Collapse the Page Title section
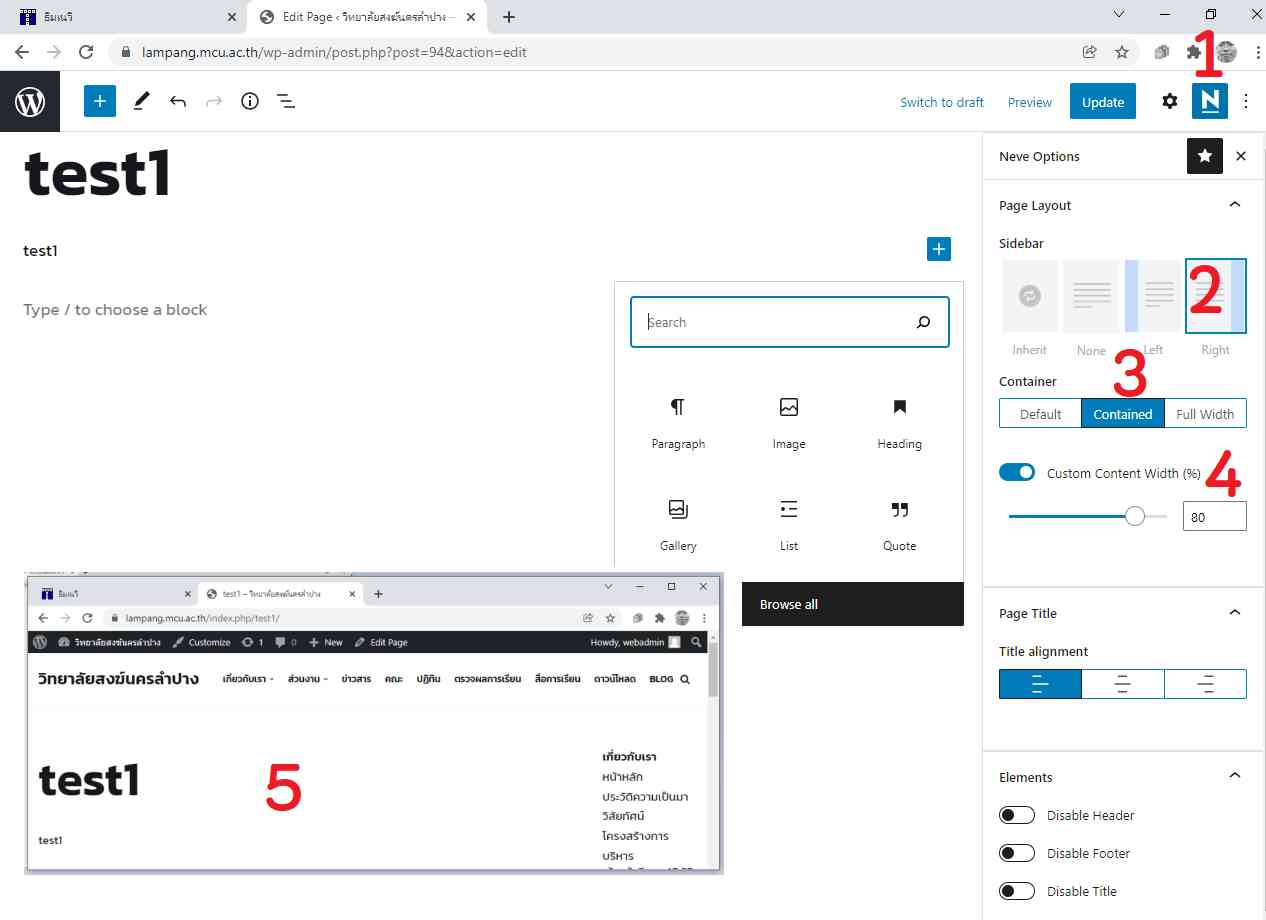Viewport: 1266px width, 920px height. 1234,613
